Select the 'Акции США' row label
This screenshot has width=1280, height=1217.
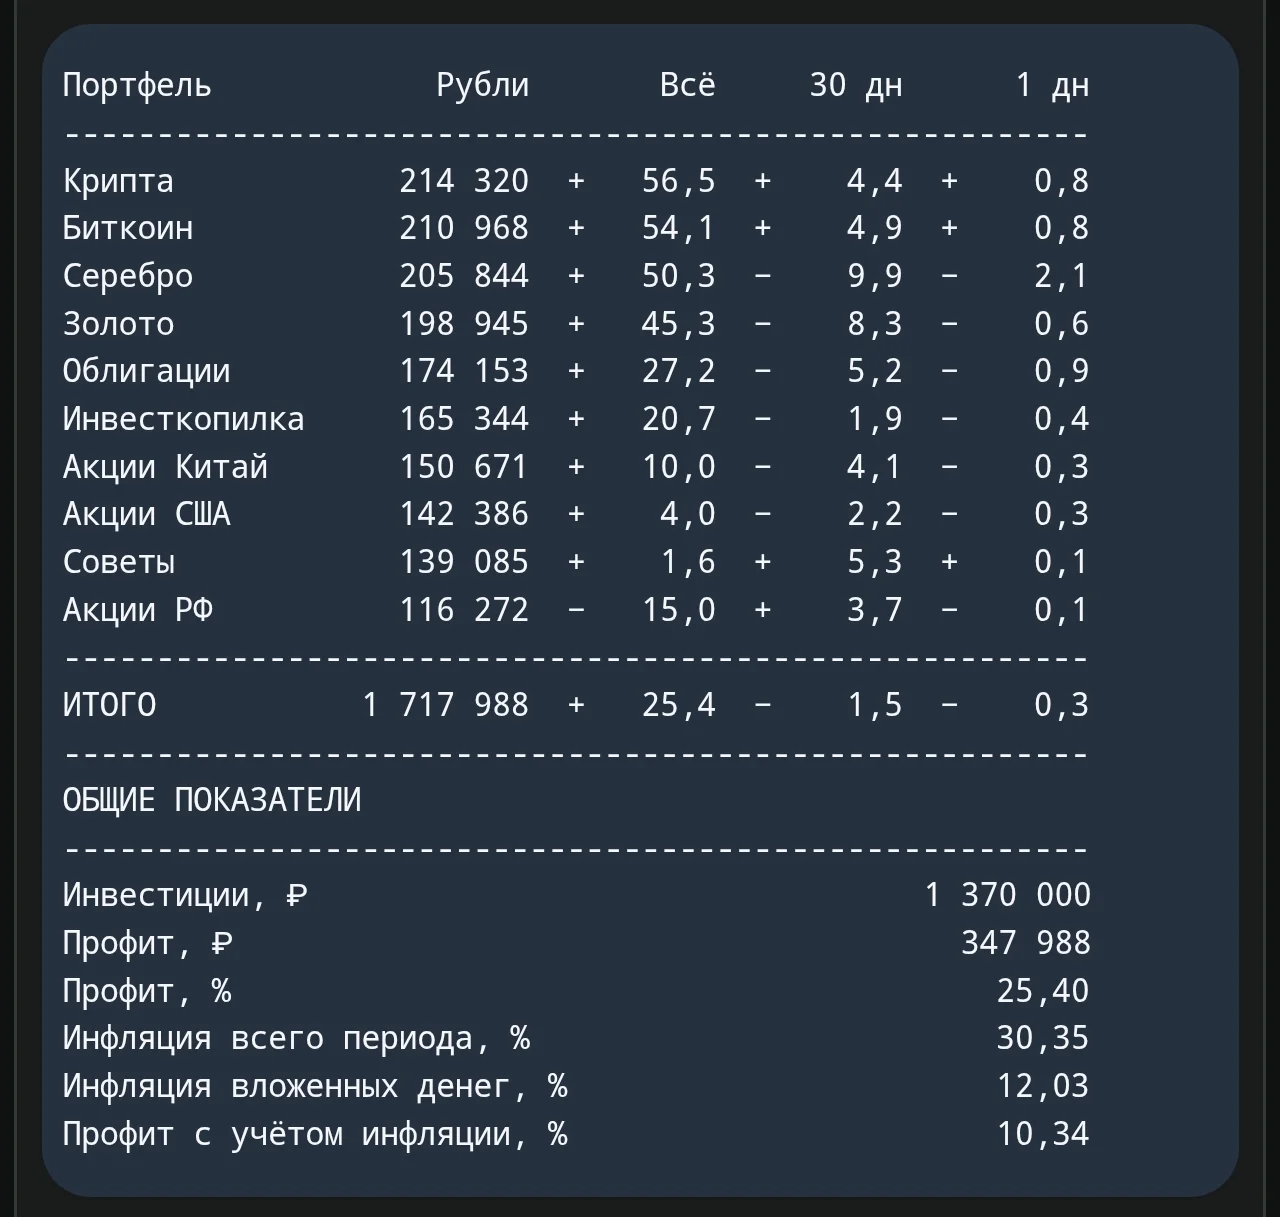pos(146,514)
